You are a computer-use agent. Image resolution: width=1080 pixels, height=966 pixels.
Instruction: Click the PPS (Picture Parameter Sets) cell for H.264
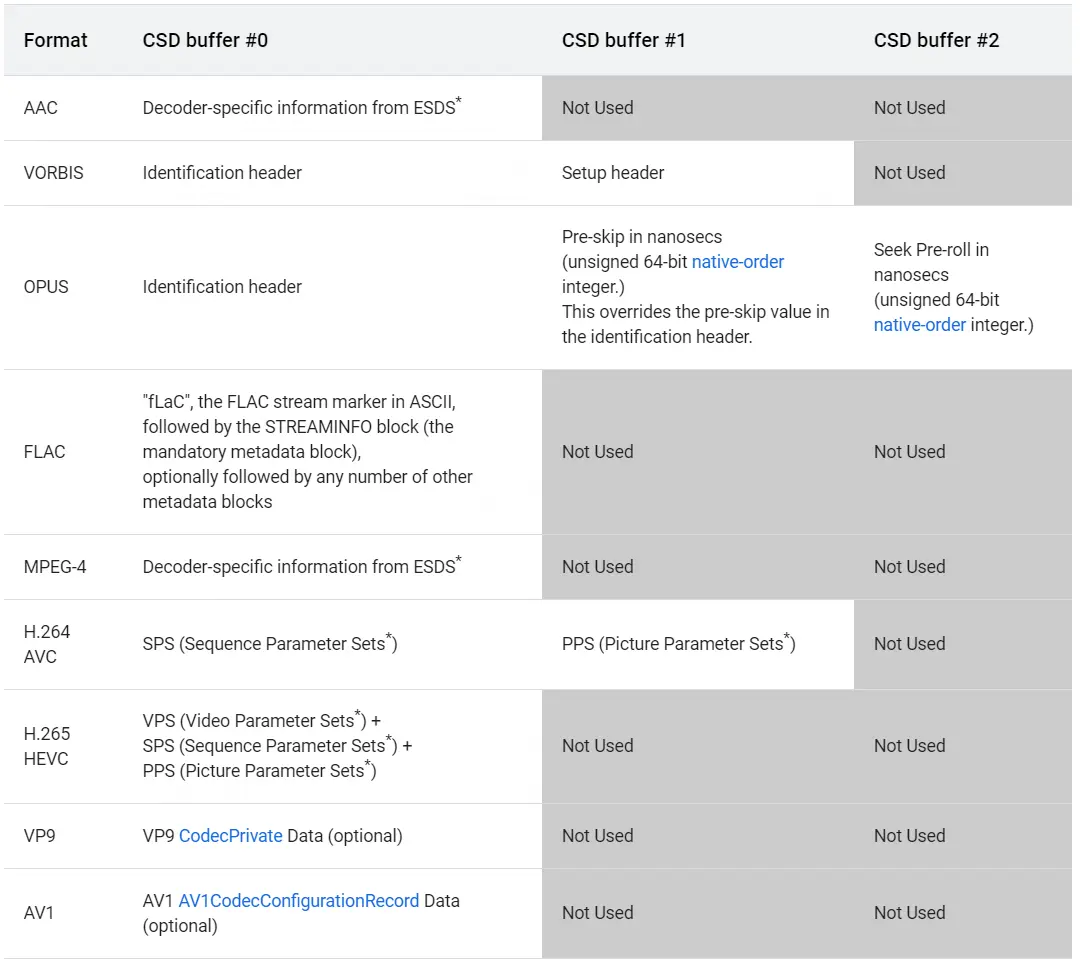point(678,644)
